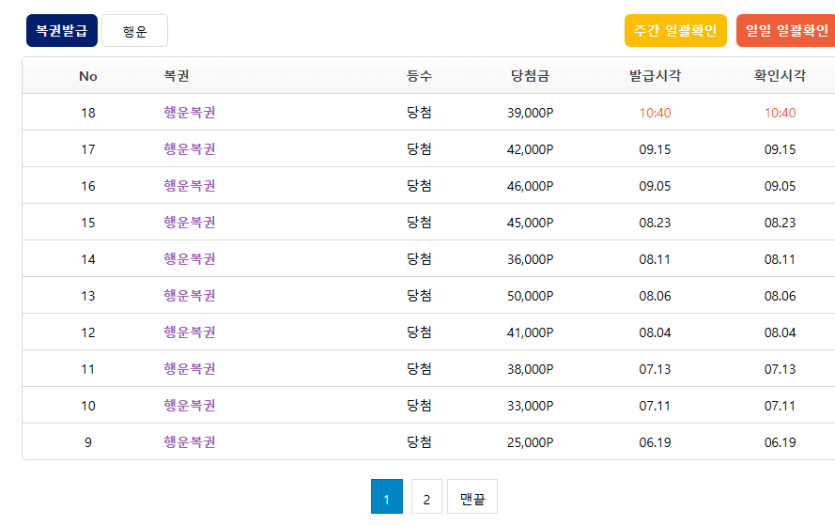
Task: Open 행운복권 link in row 12
Action: [189, 332]
